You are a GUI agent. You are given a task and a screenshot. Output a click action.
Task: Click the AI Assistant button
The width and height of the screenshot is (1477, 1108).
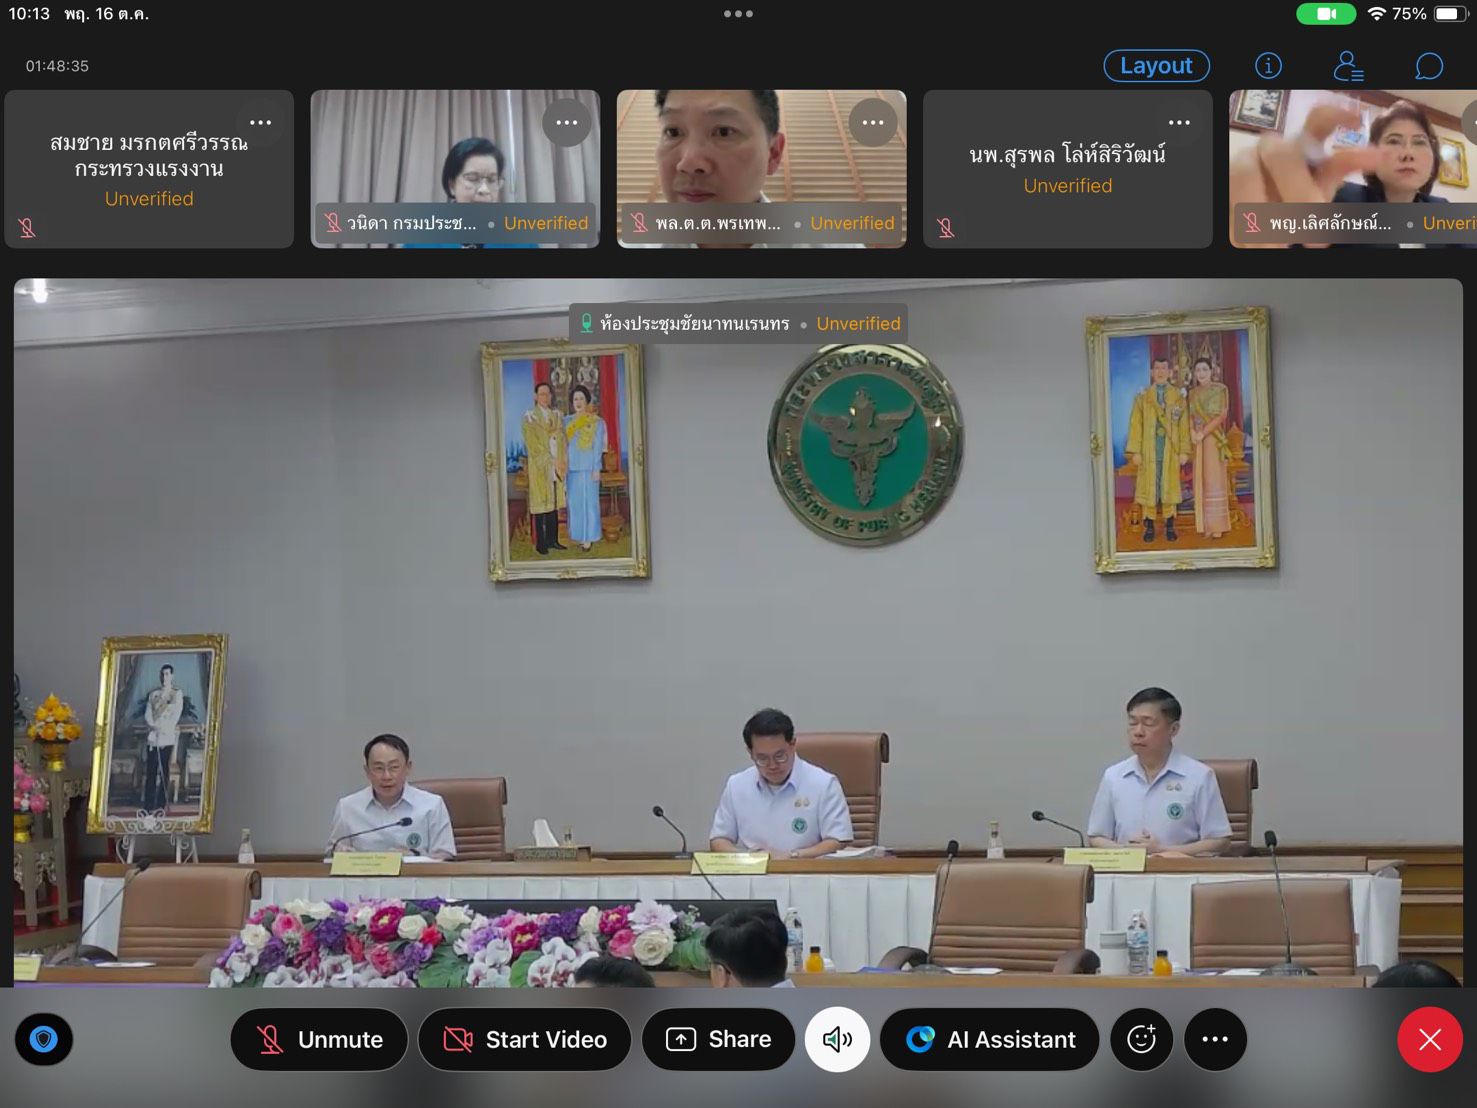[989, 1039]
